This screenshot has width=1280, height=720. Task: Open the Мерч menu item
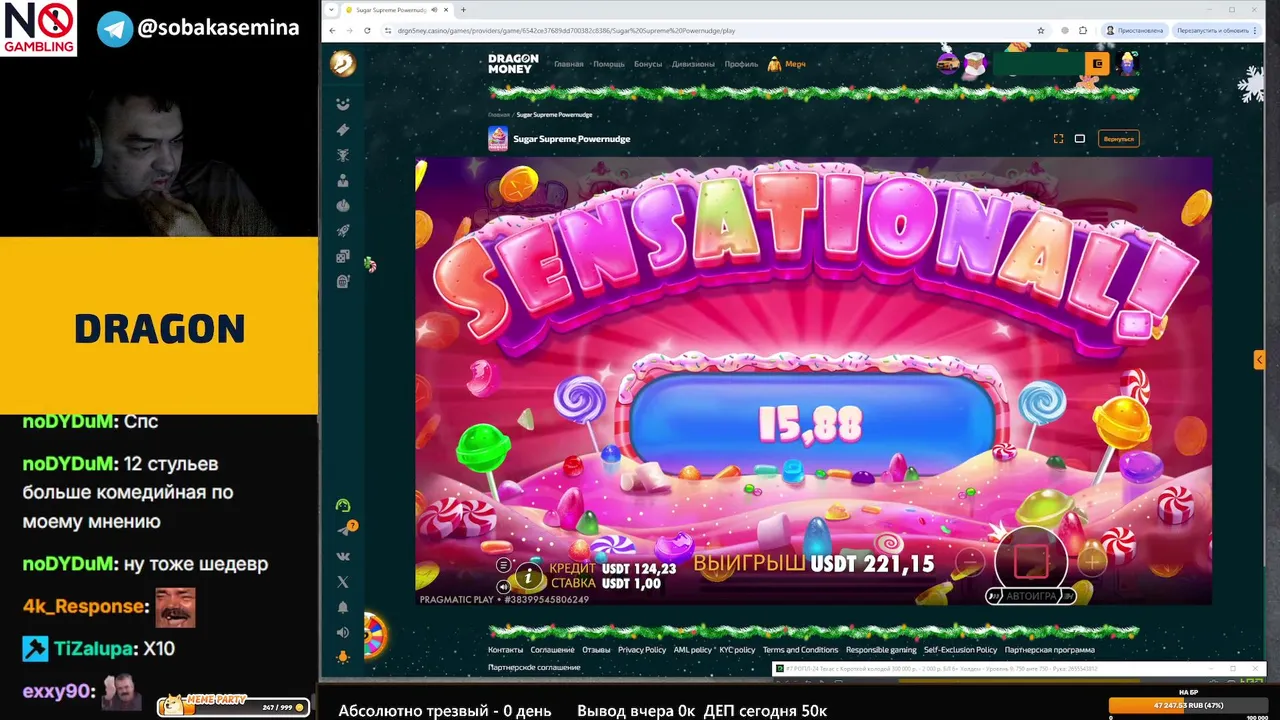coord(787,64)
